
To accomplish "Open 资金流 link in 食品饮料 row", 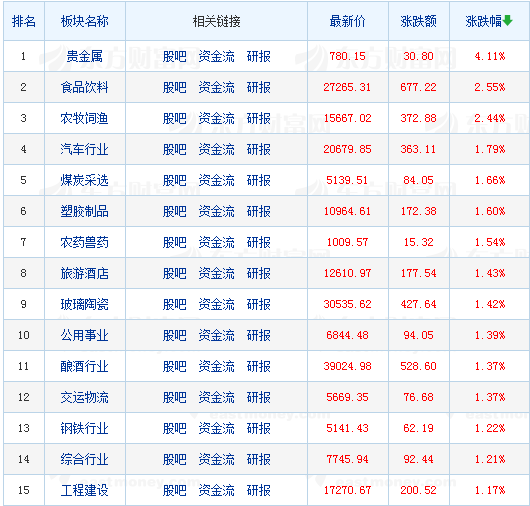I will (216, 87).
